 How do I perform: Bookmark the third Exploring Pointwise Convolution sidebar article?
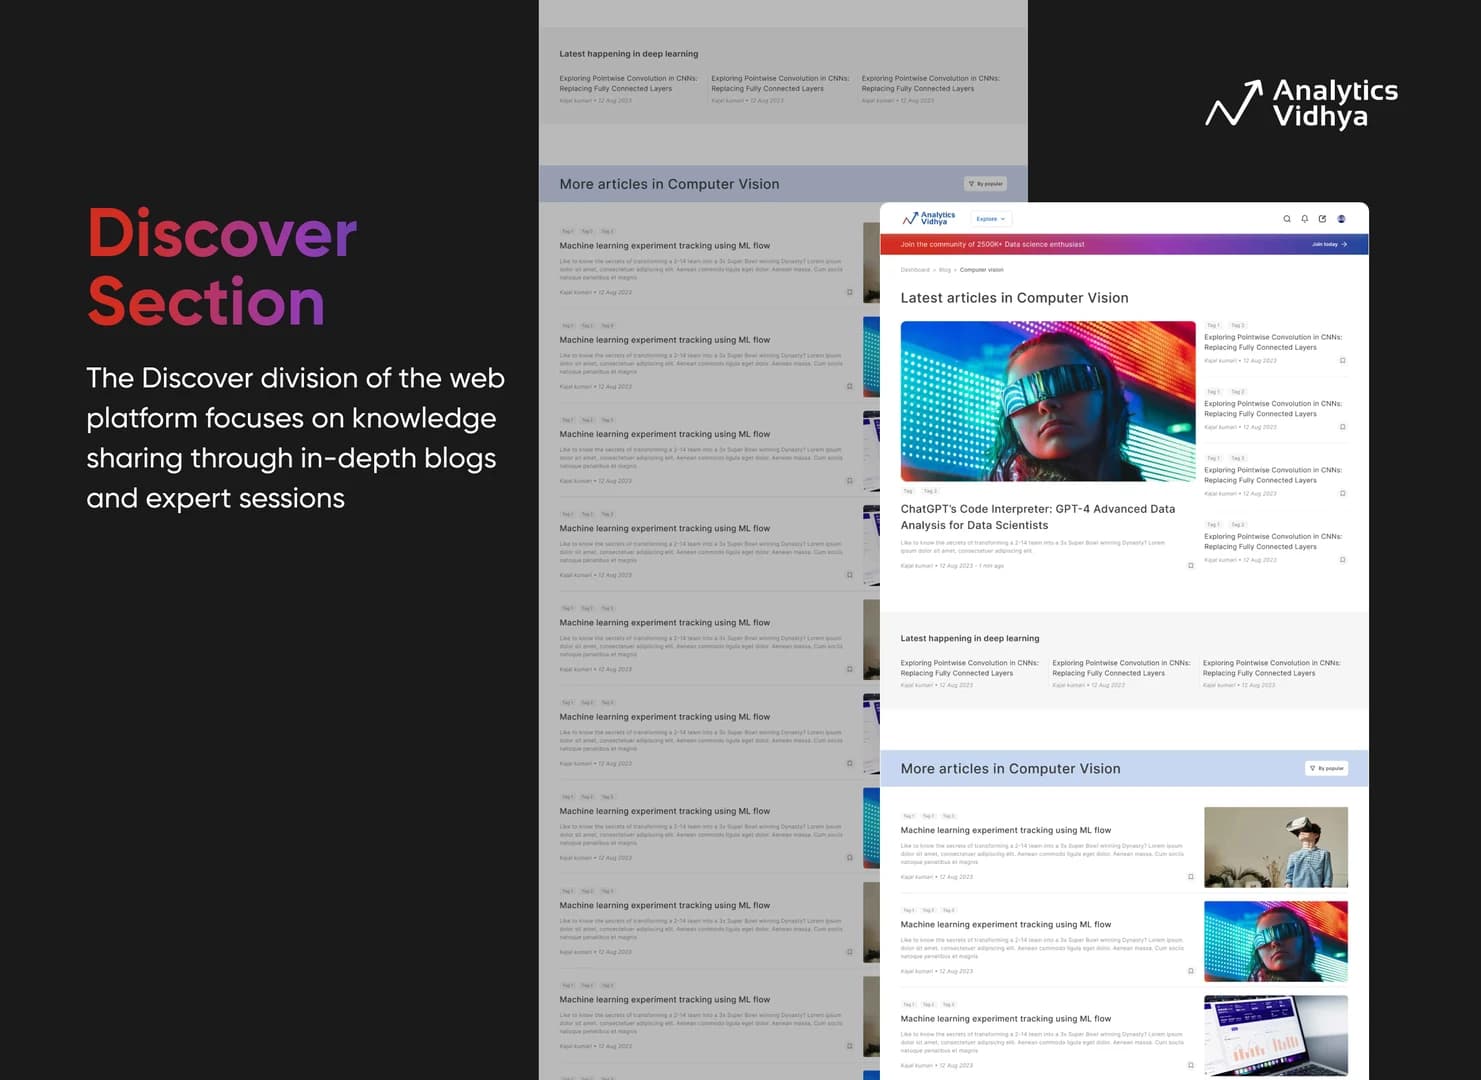[x=1342, y=493]
